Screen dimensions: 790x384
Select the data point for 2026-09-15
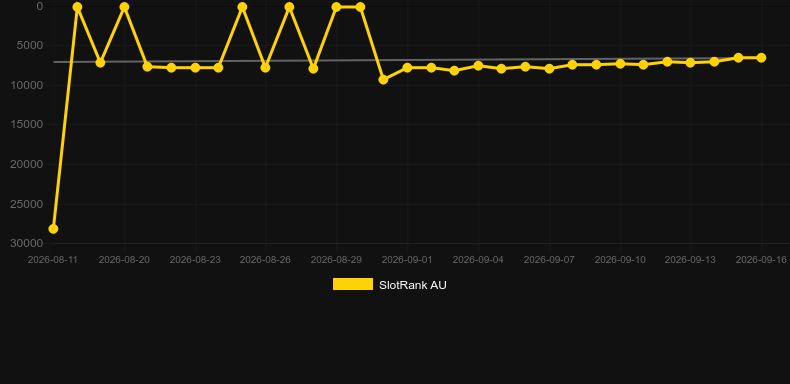click(x=738, y=58)
